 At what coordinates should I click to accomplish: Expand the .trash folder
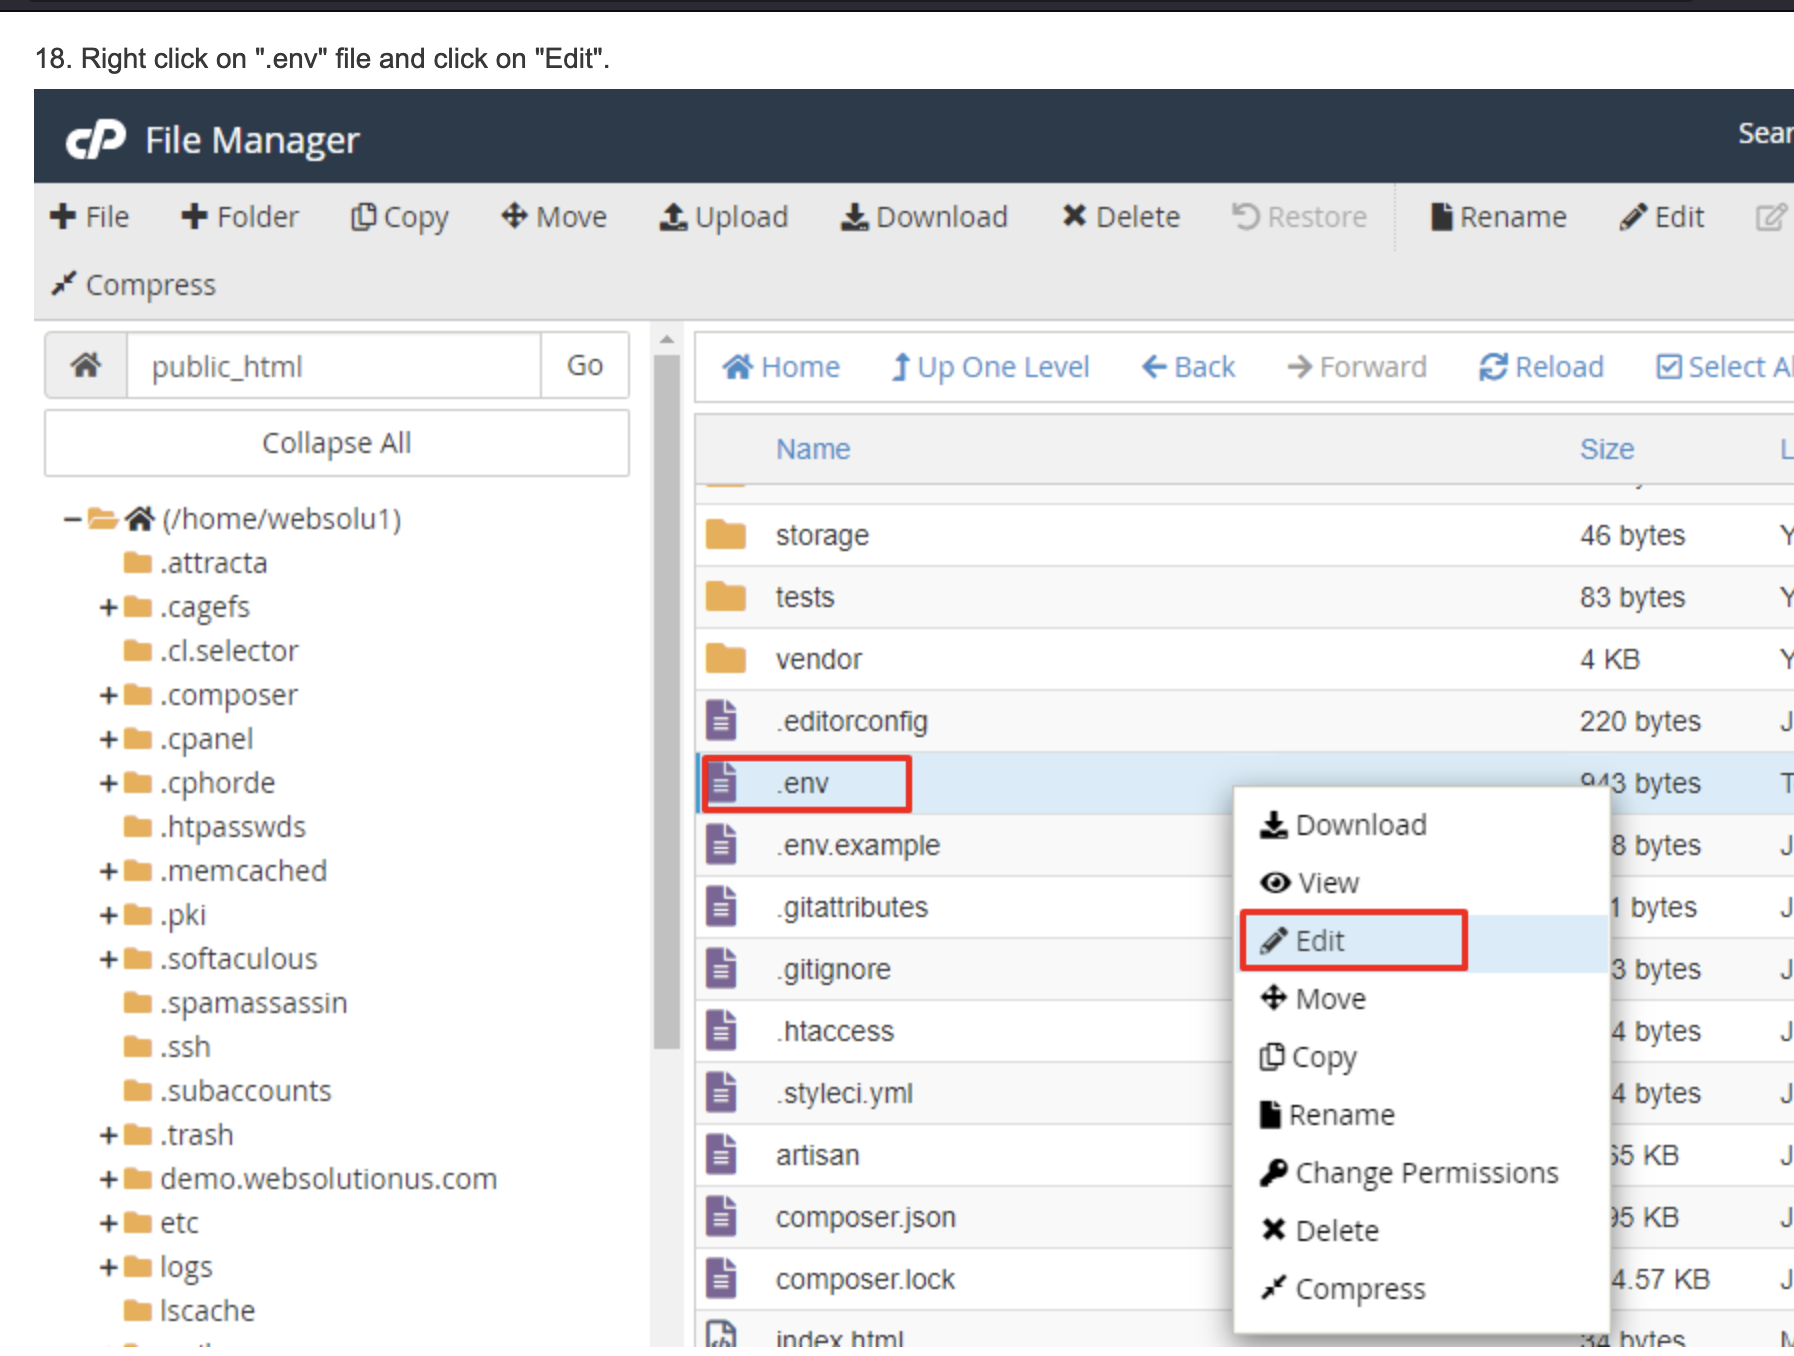(109, 1135)
